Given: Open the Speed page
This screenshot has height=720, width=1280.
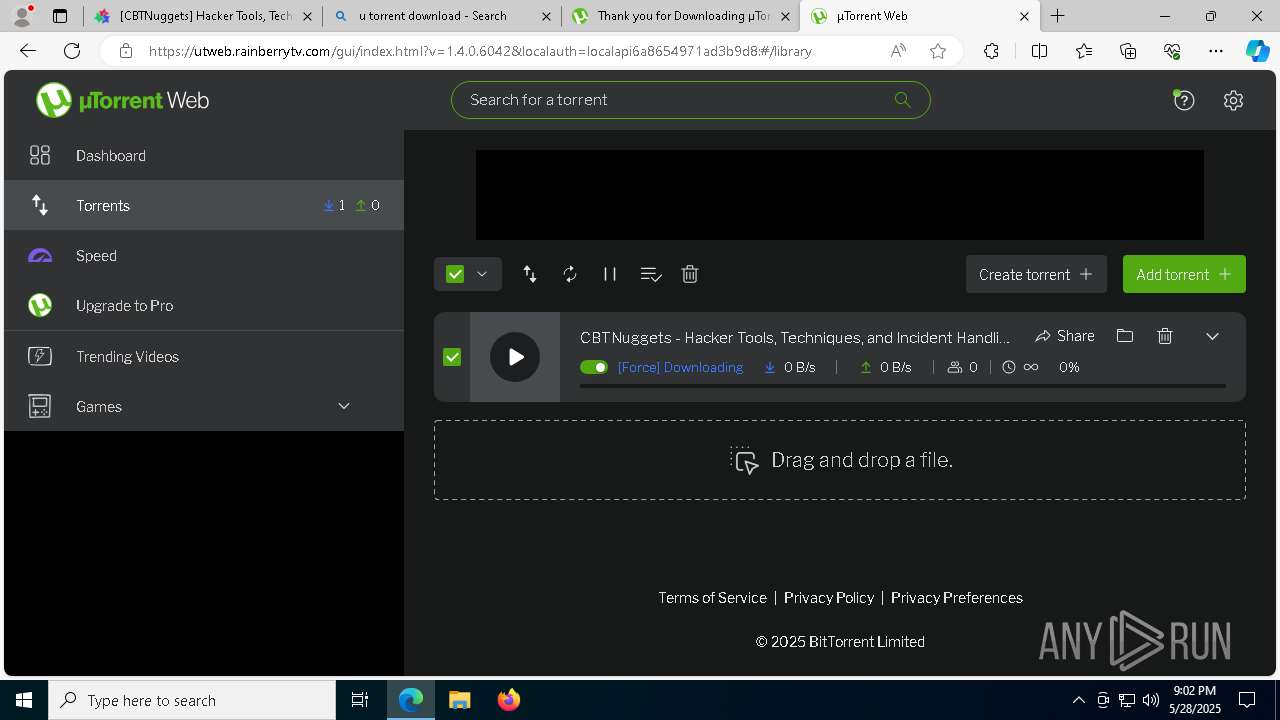Looking at the screenshot, I should (204, 255).
